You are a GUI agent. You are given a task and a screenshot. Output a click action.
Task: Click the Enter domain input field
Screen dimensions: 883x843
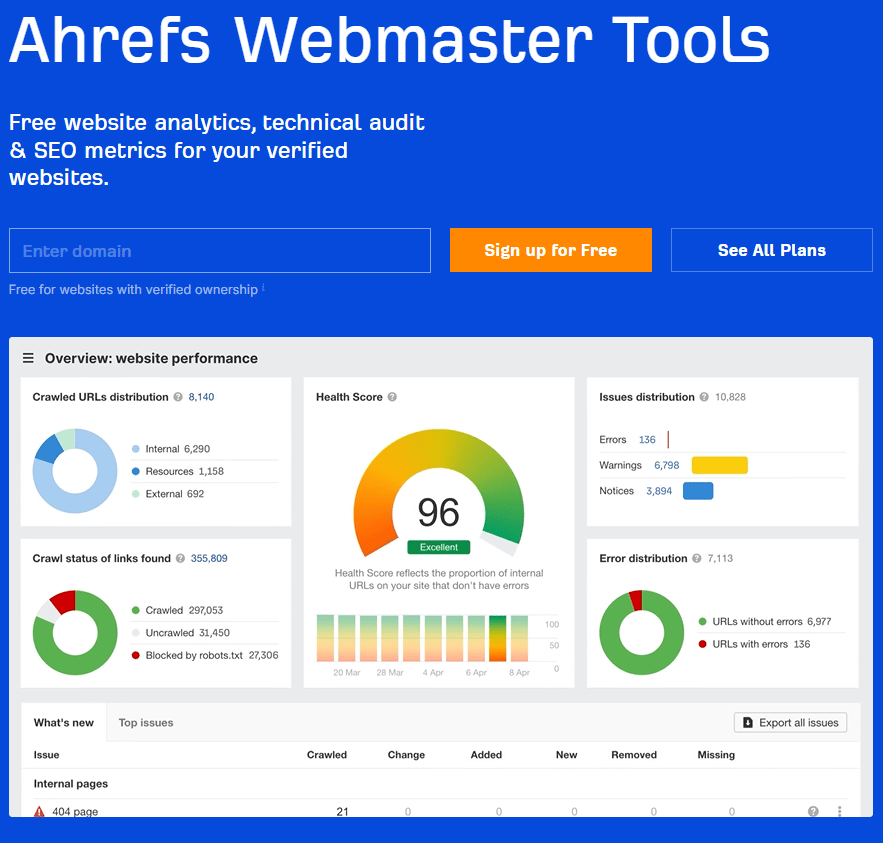220,251
